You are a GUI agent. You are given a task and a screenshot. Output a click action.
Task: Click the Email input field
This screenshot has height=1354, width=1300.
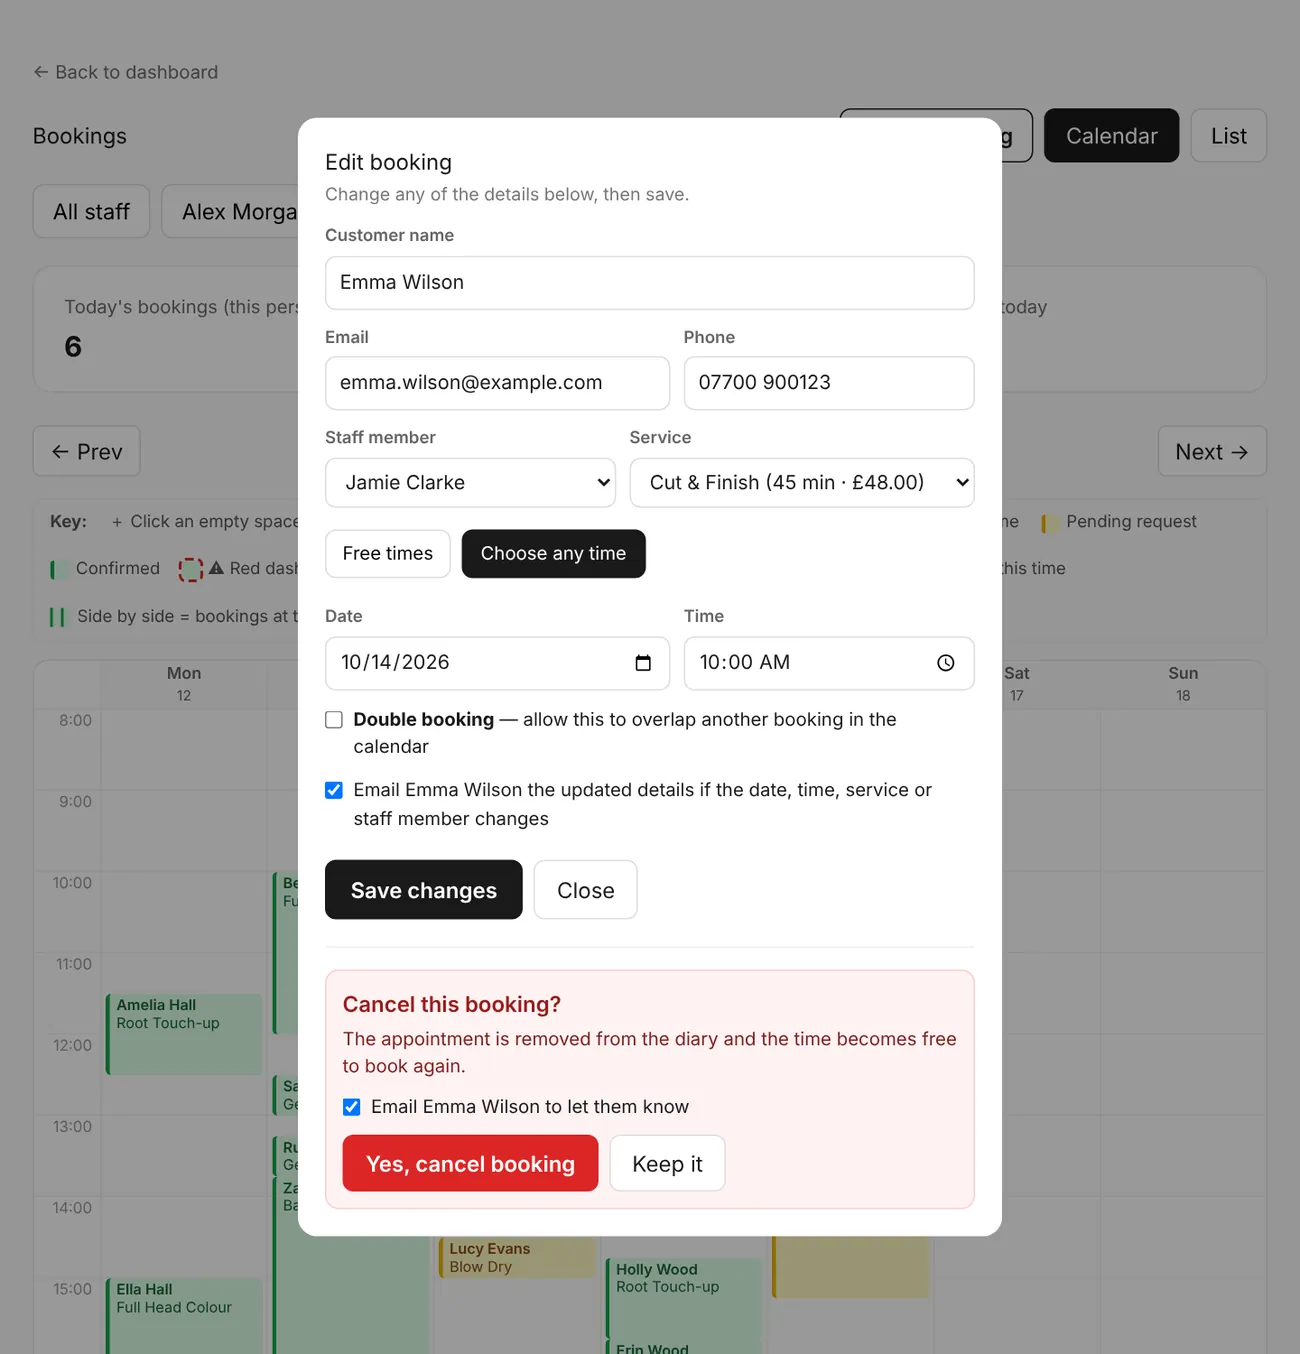point(497,383)
